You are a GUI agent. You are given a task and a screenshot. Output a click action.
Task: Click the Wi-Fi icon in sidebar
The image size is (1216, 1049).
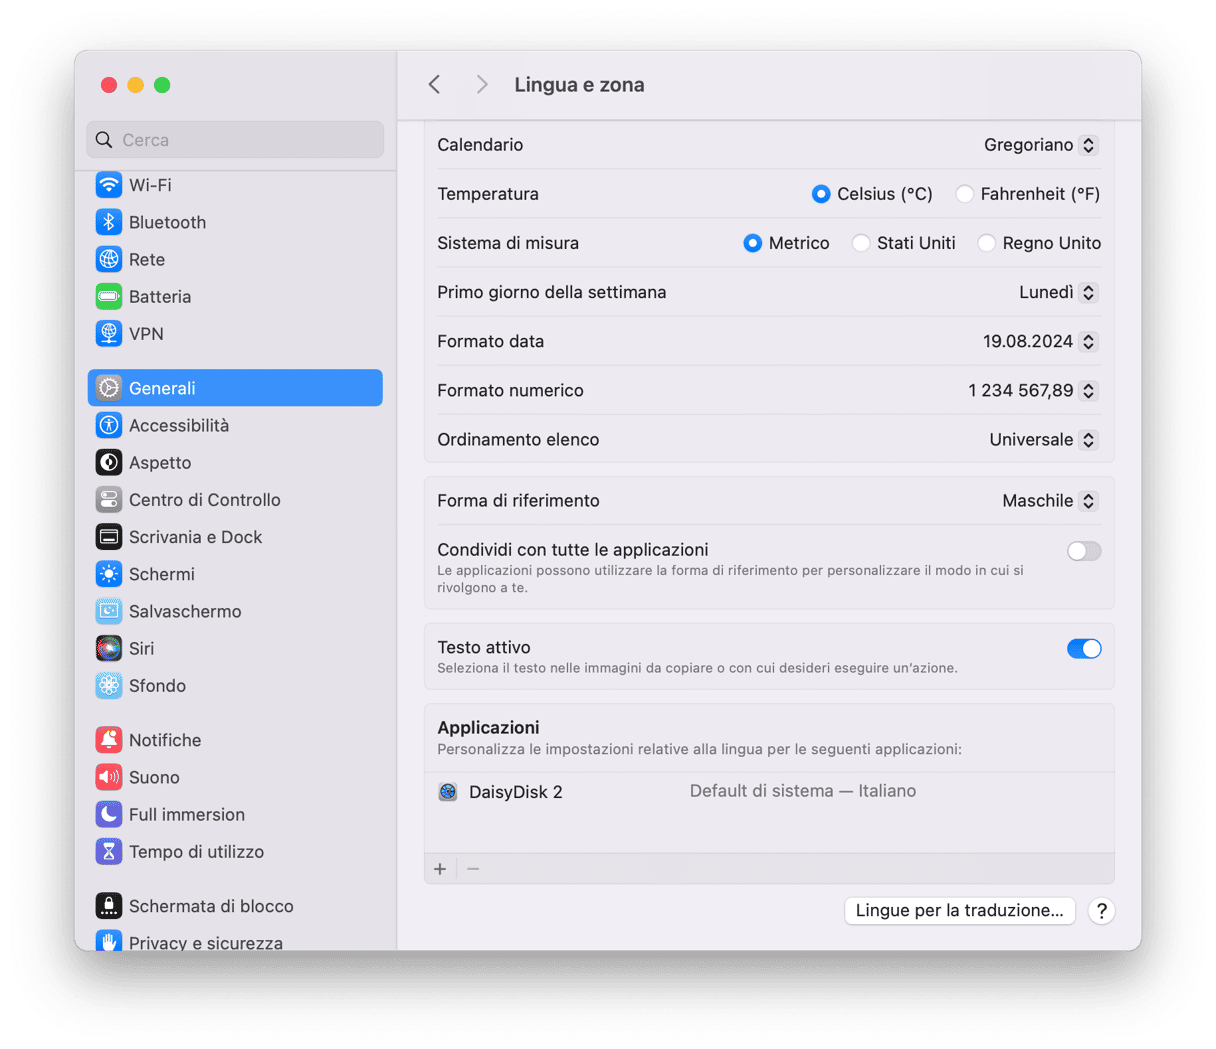109,185
